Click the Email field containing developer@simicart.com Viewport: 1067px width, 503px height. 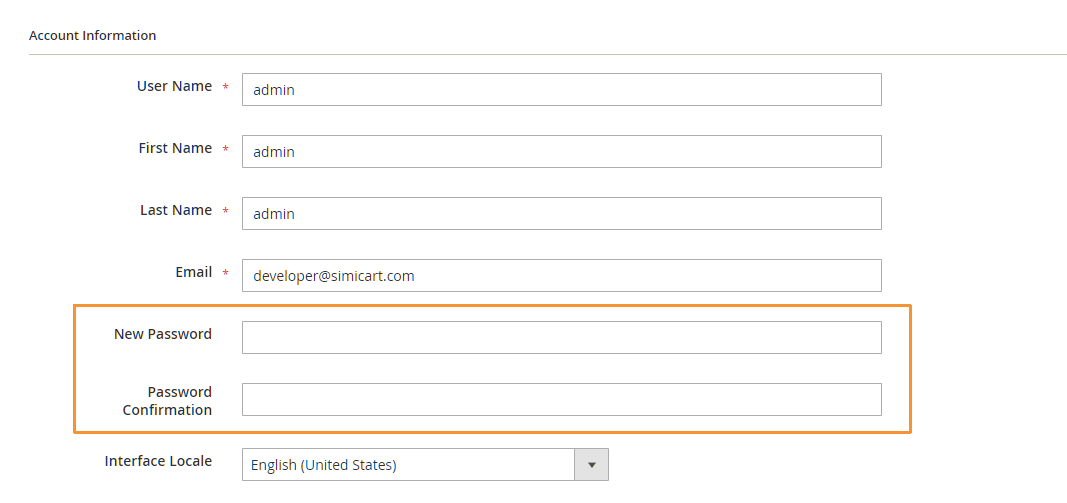point(561,275)
